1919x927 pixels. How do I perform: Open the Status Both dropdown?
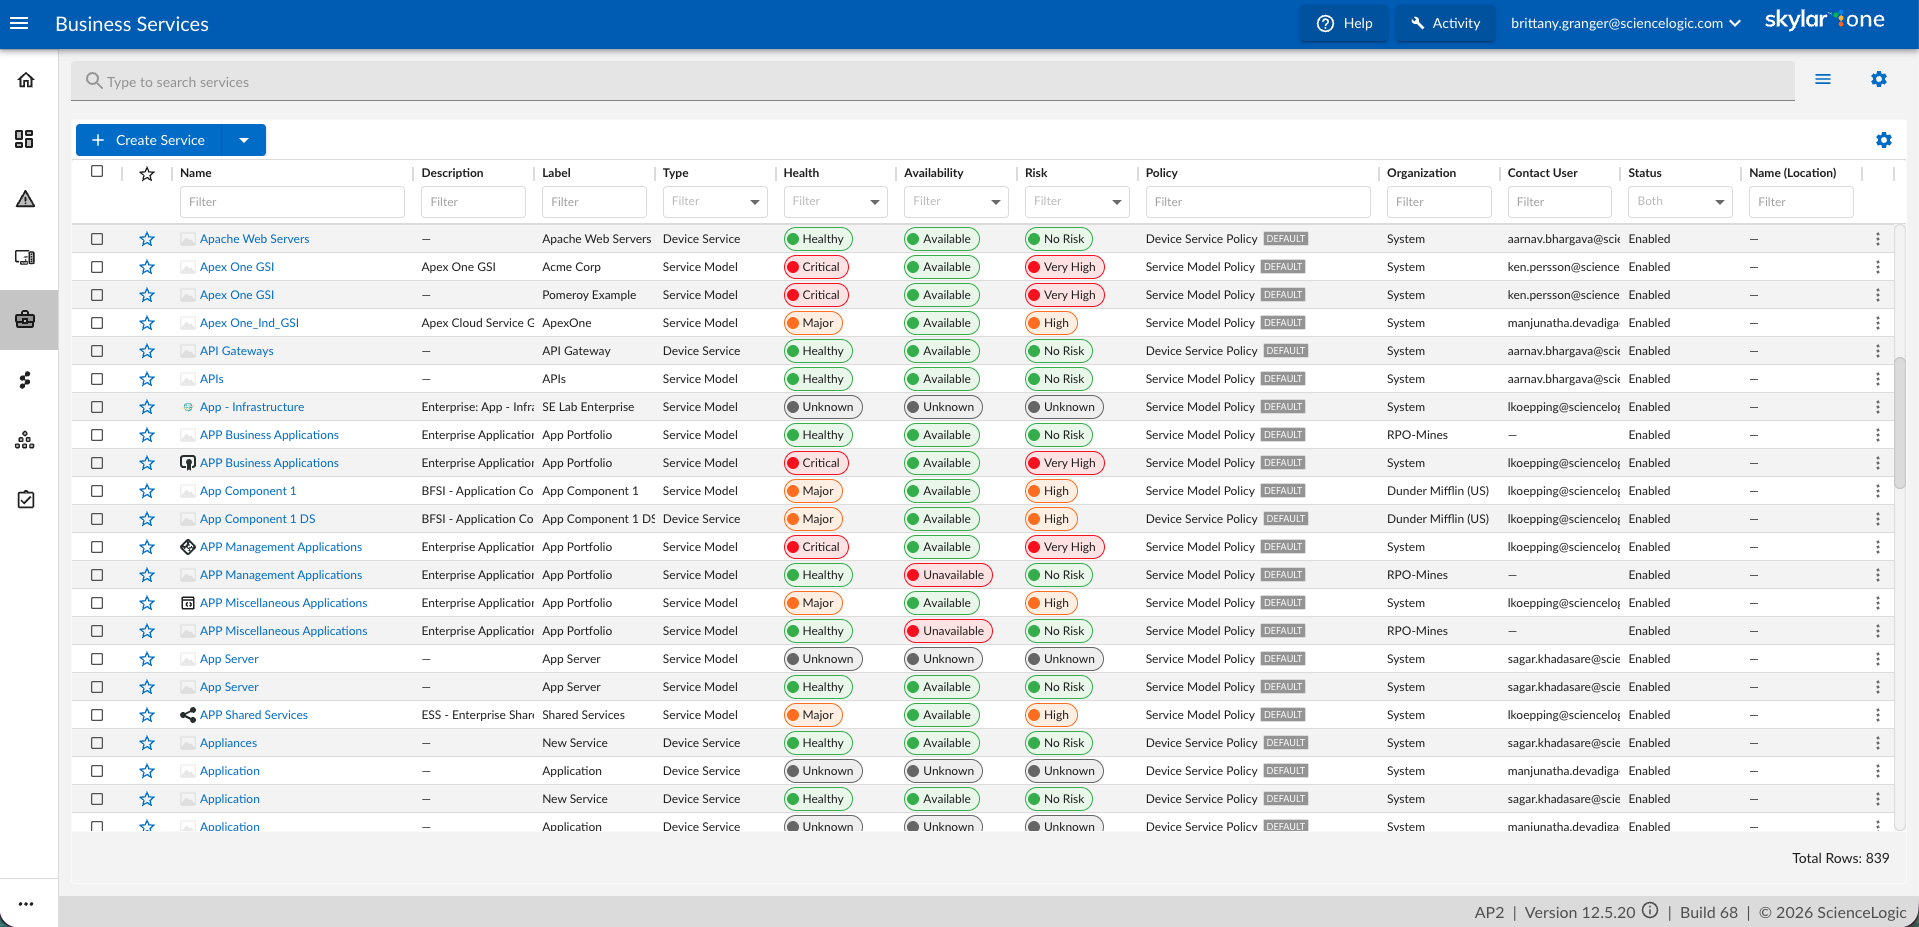(x=1680, y=202)
